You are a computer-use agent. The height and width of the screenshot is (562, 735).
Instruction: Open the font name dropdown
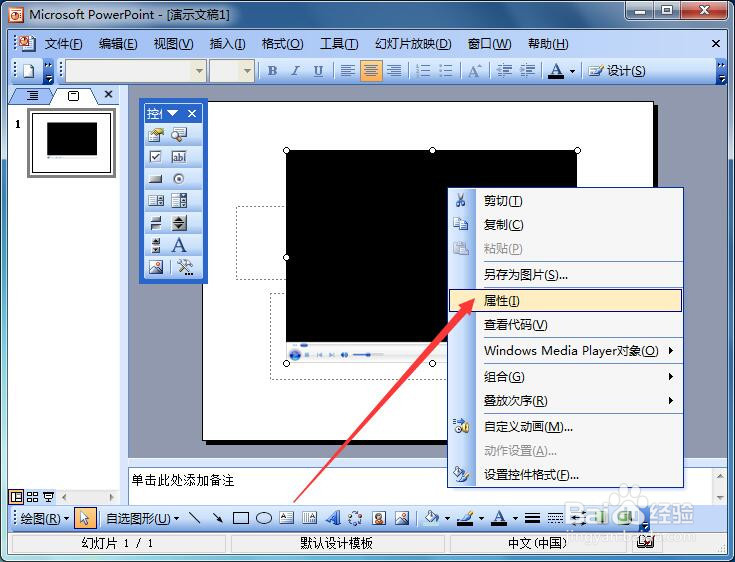(x=199, y=71)
